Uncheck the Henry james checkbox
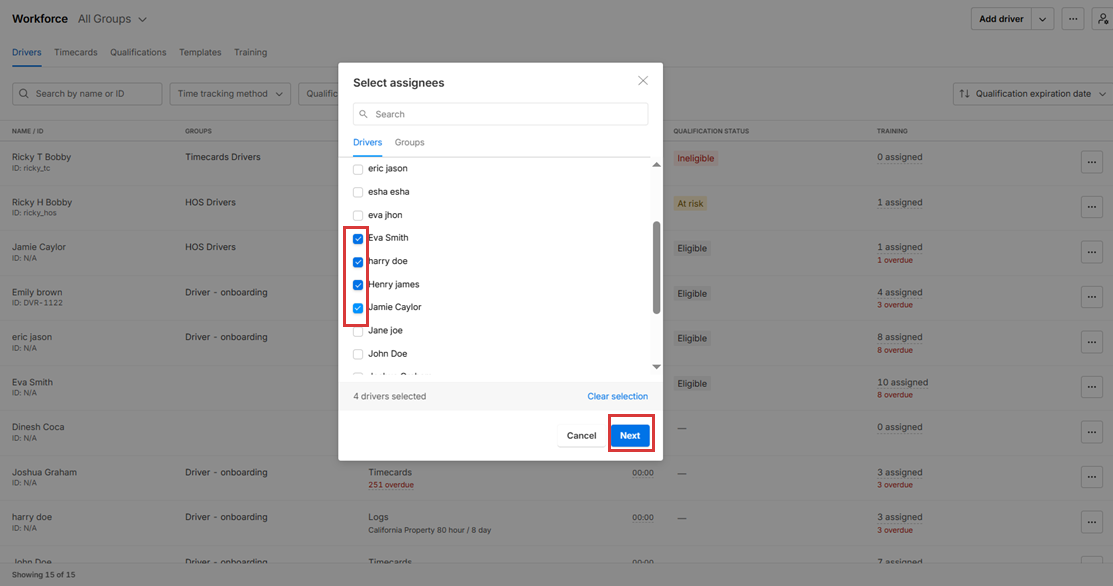The image size is (1113, 586). (x=358, y=285)
